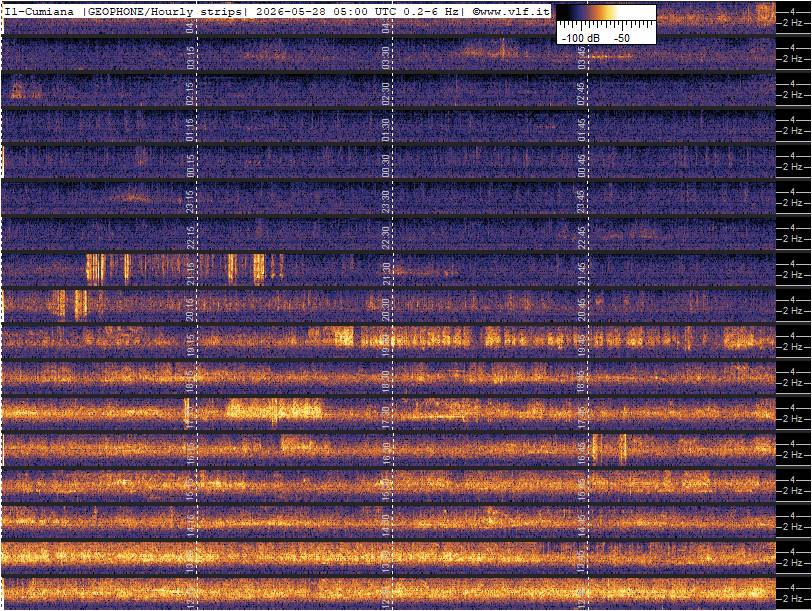Click the 02:45 time label
Image resolution: width=812 pixels, height=611 pixels.
coord(581,93)
